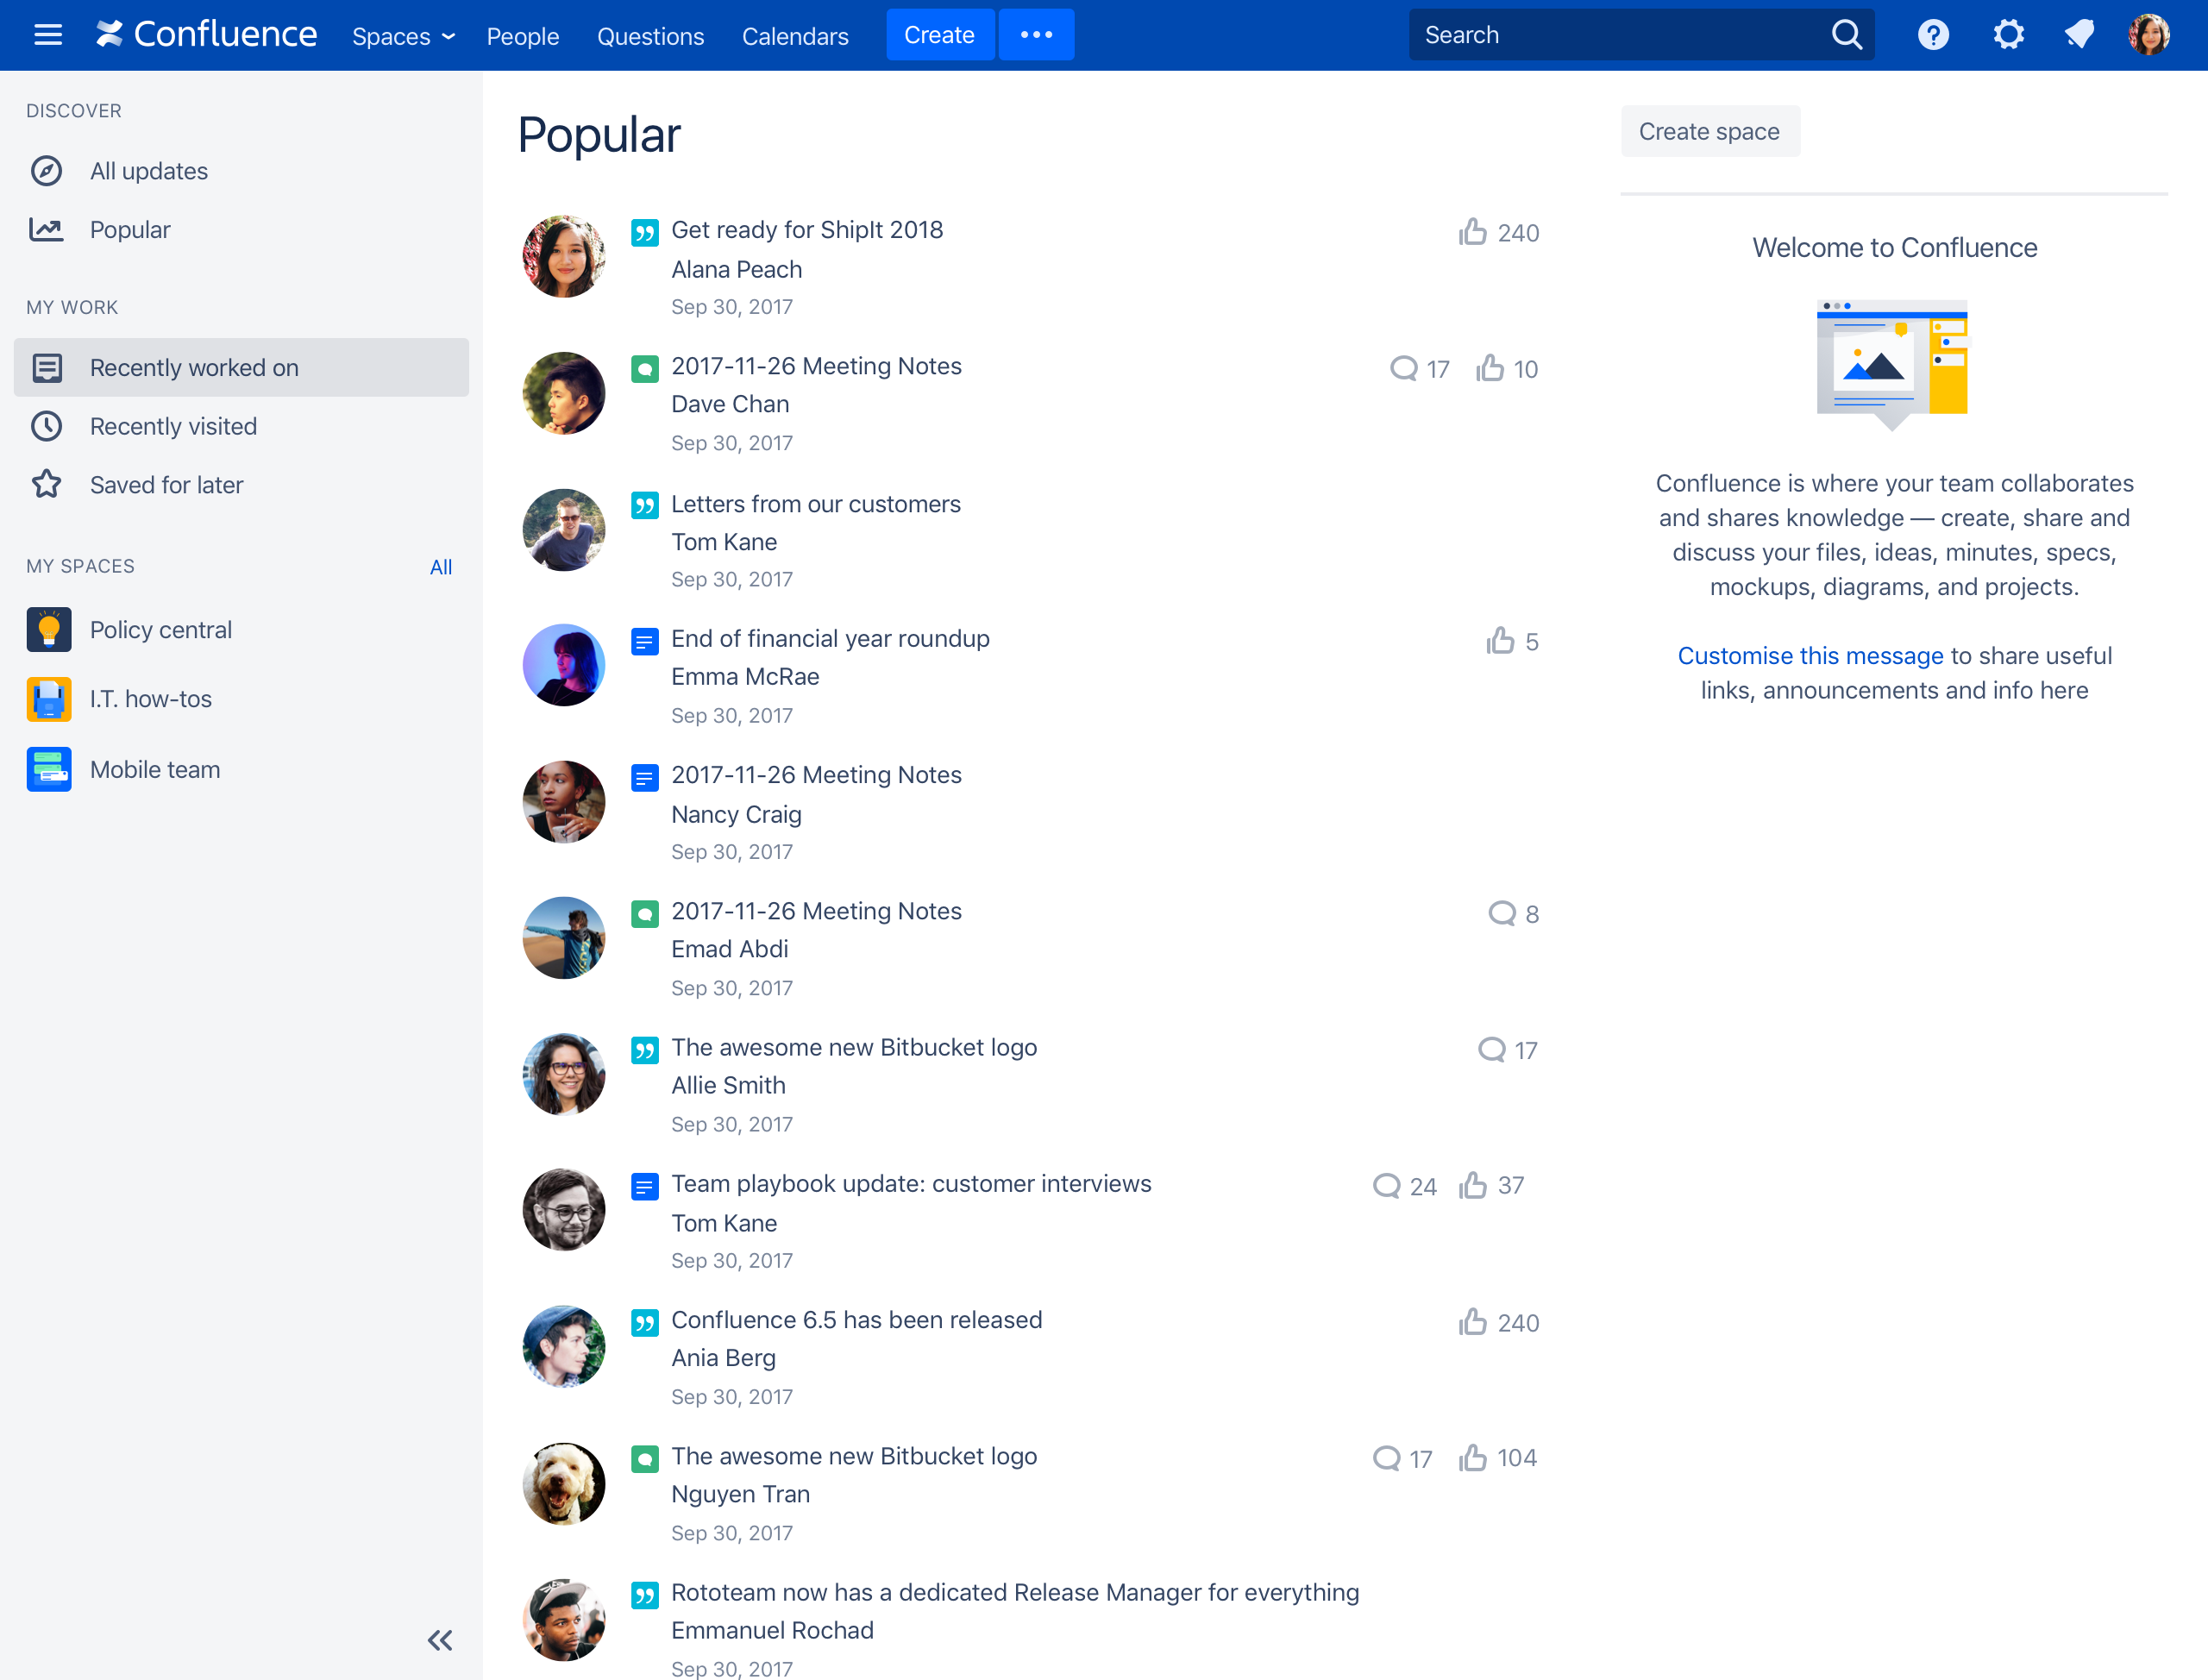This screenshot has height=1680, width=2208.
Task: Open the Questions menu item
Action: click(x=650, y=36)
